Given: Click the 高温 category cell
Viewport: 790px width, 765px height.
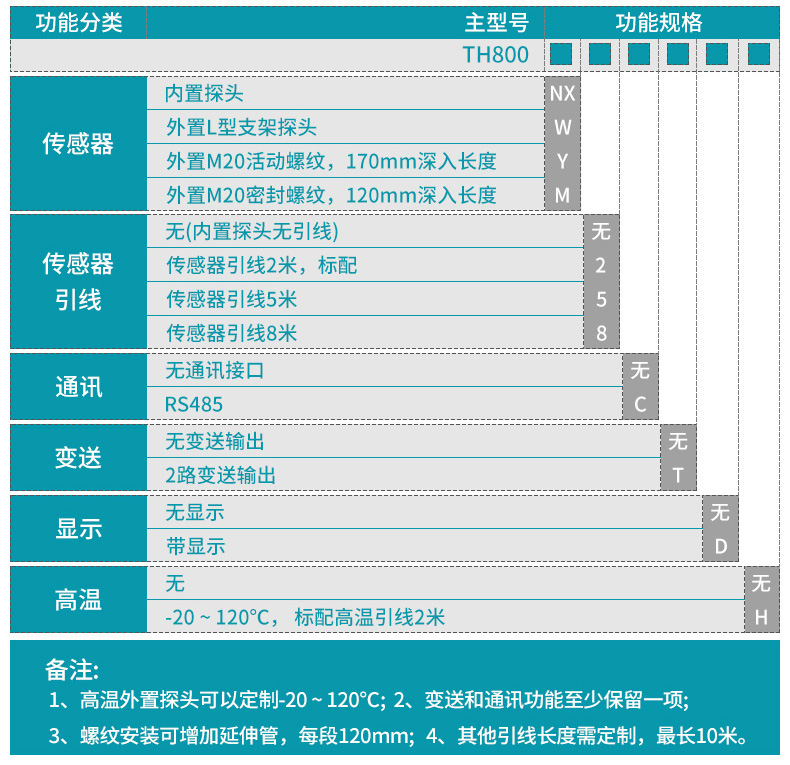Looking at the screenshot, I should (x=78, y=600).
